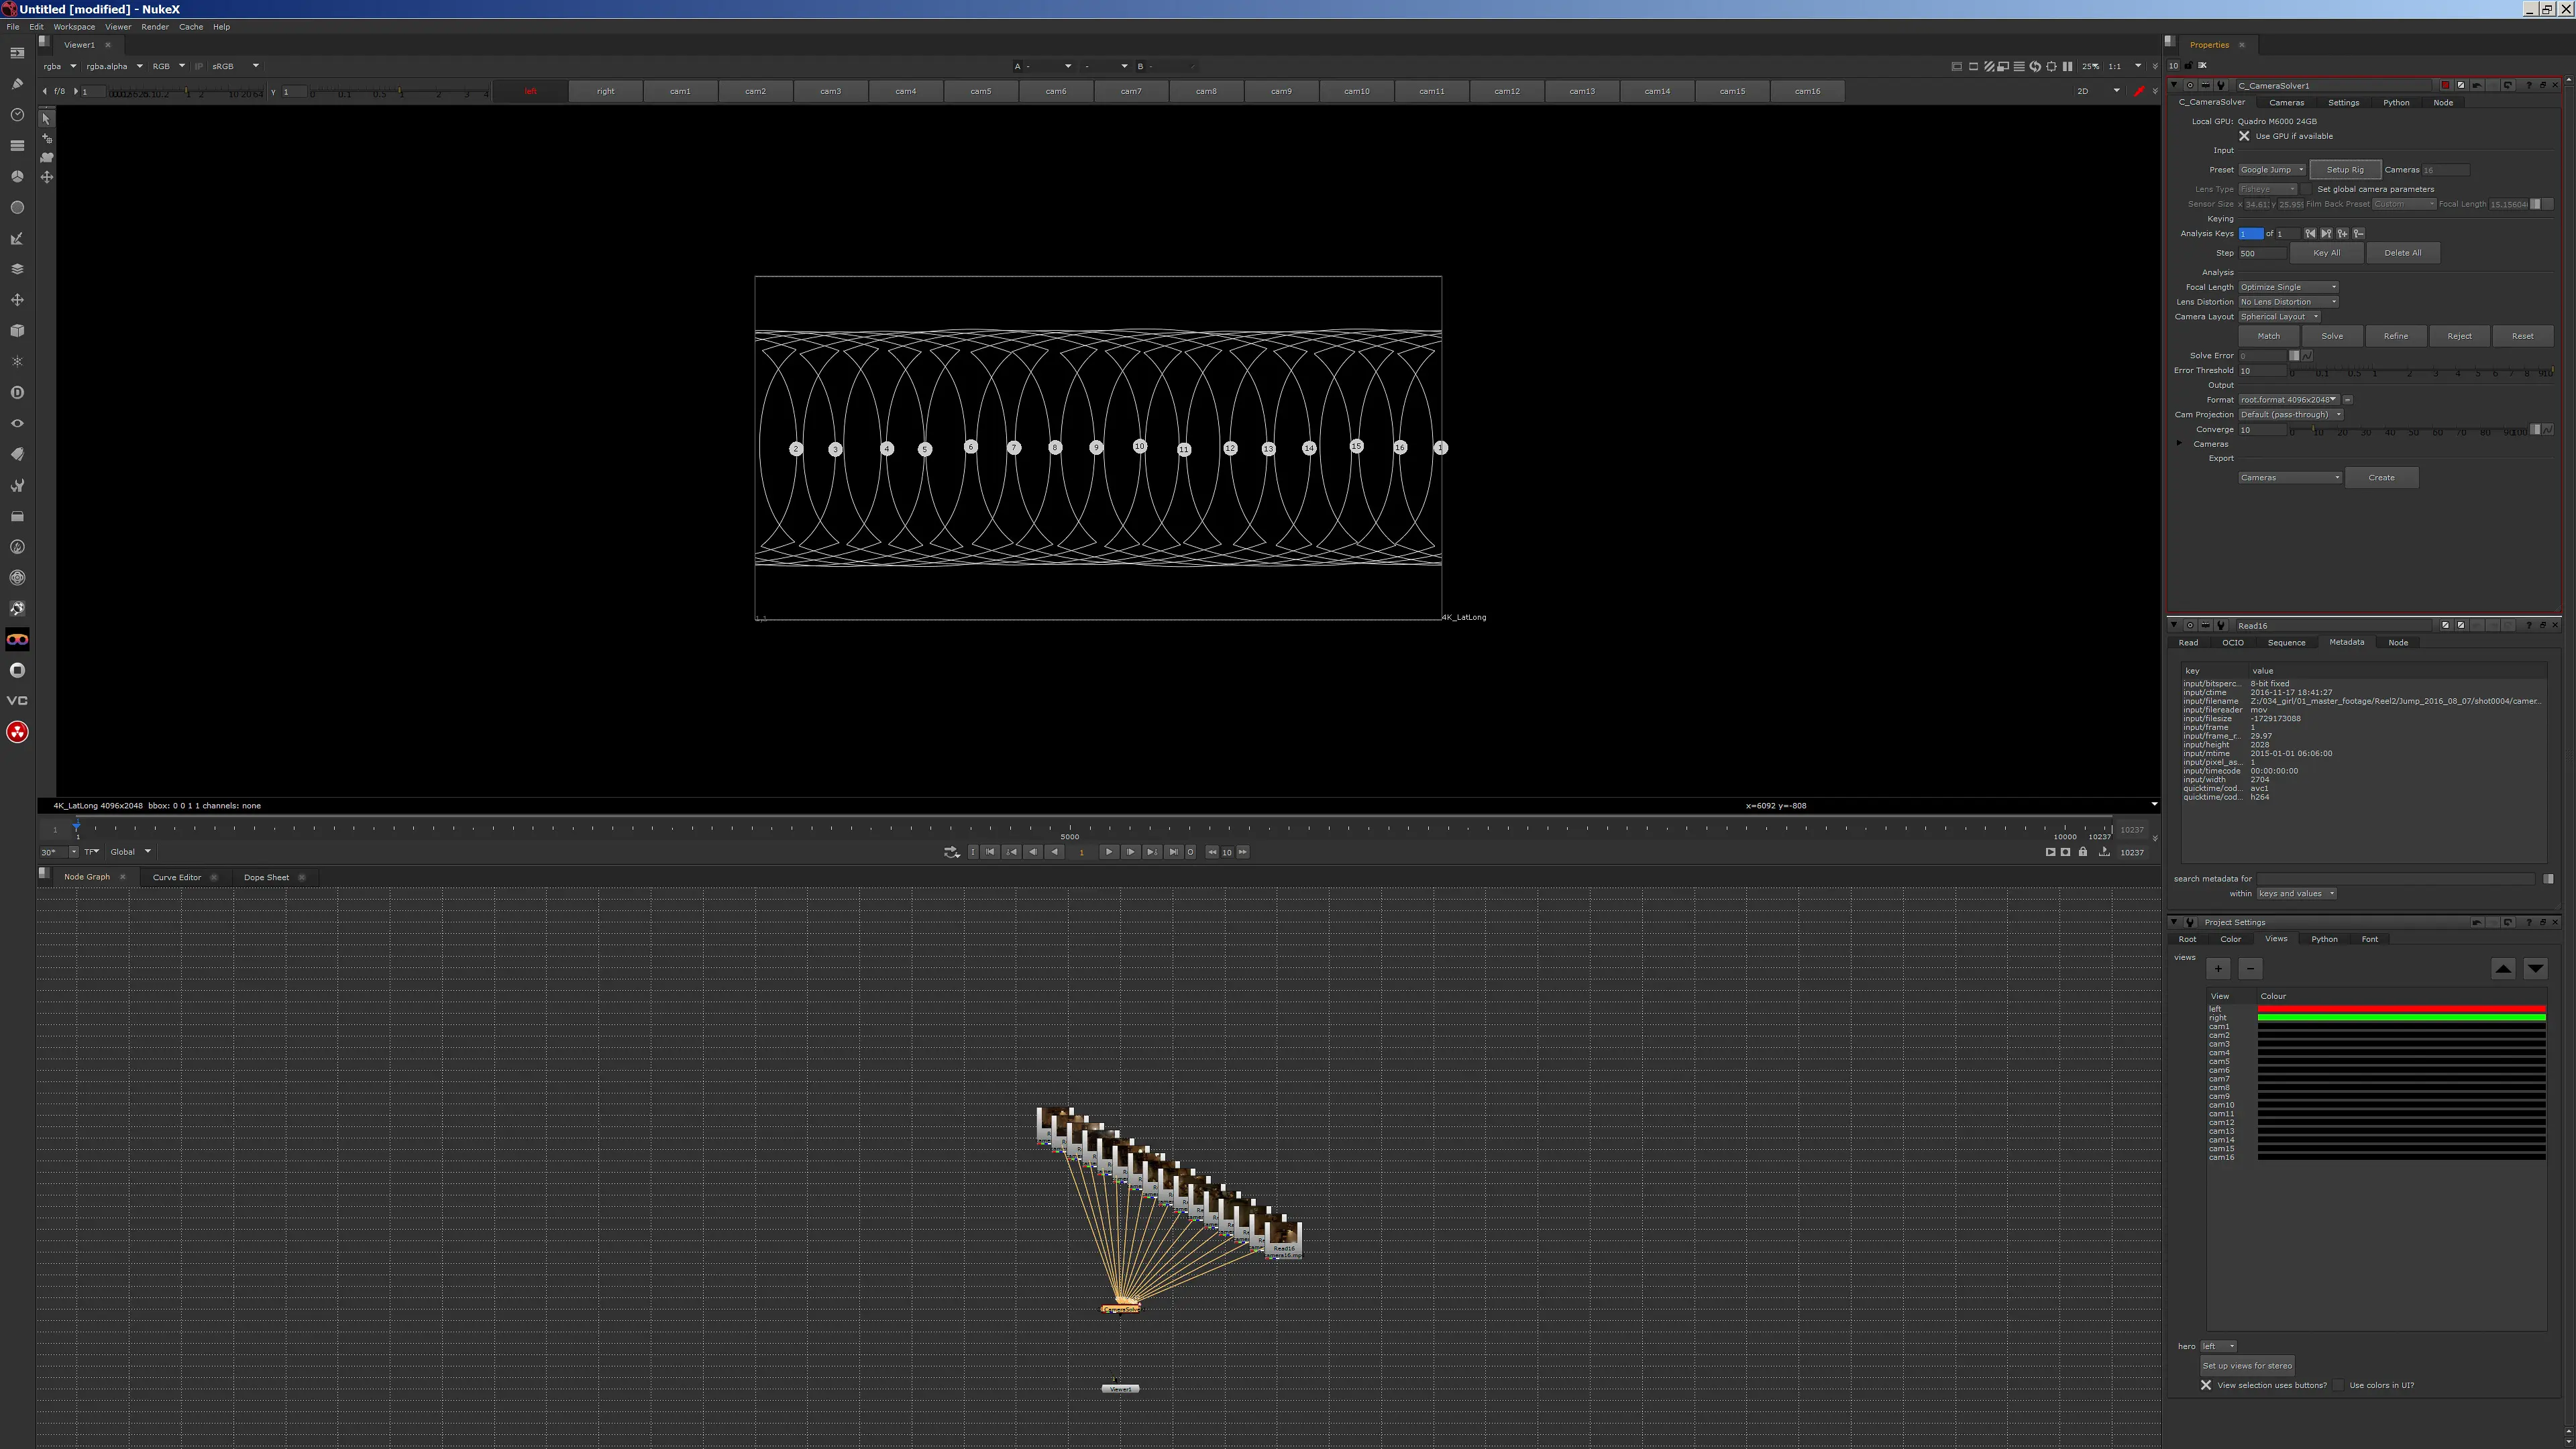
Task: Open the Deep nodes D icon
Action: click(17, 393)
